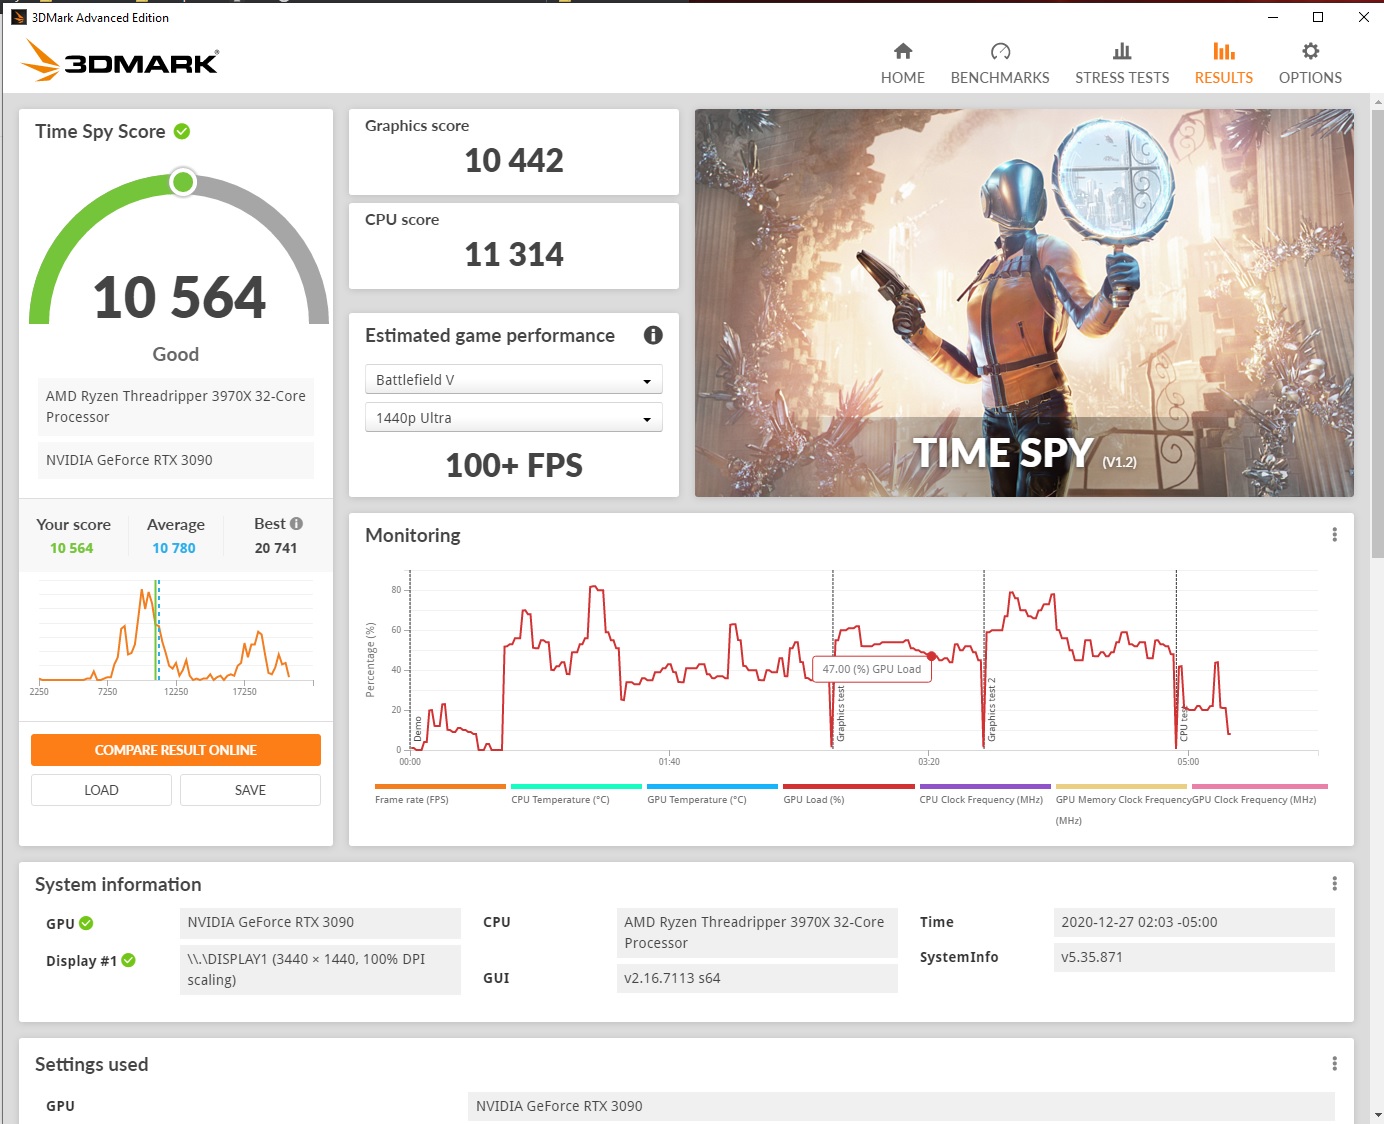1384x1124 pixels.
Task: Click the info icon next to Best
Action: (x=296, y=523)
